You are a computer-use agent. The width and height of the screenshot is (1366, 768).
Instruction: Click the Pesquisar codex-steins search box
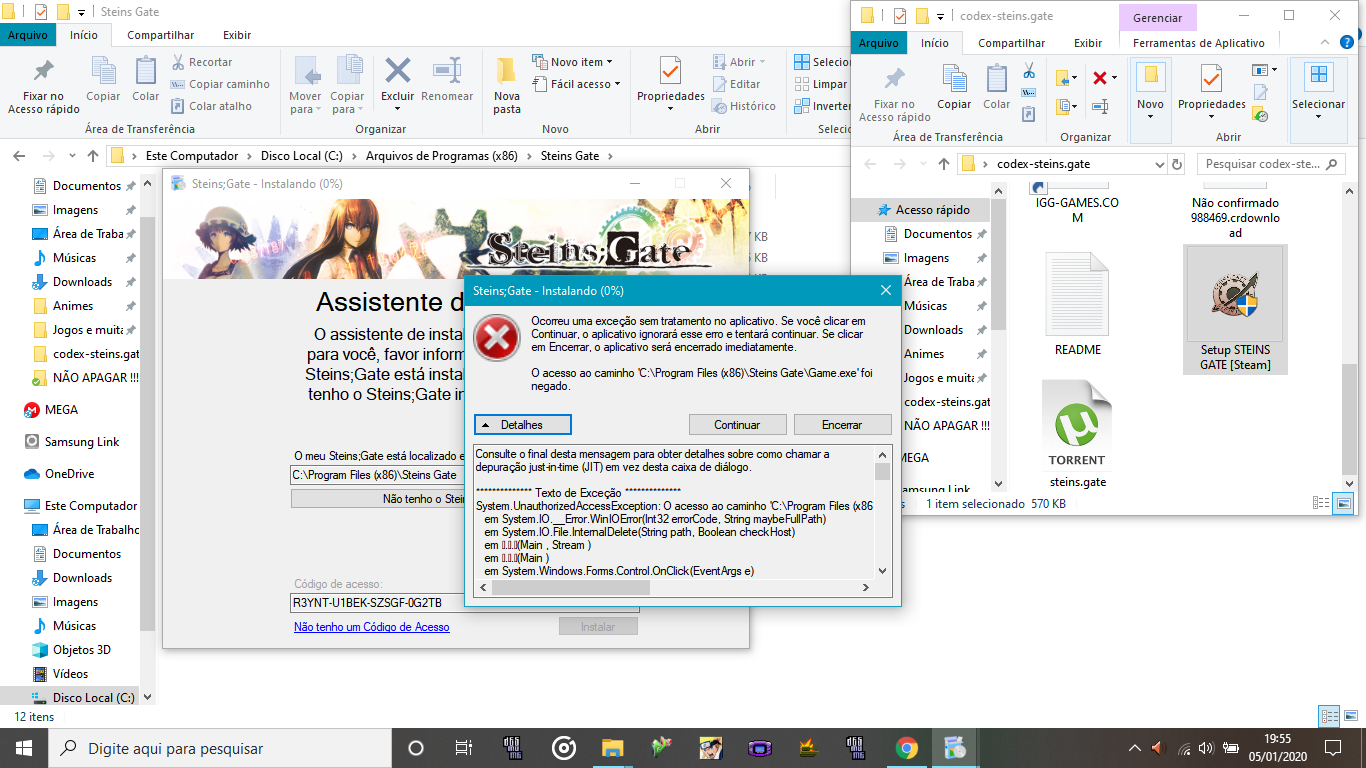[x=1271, y=164]
